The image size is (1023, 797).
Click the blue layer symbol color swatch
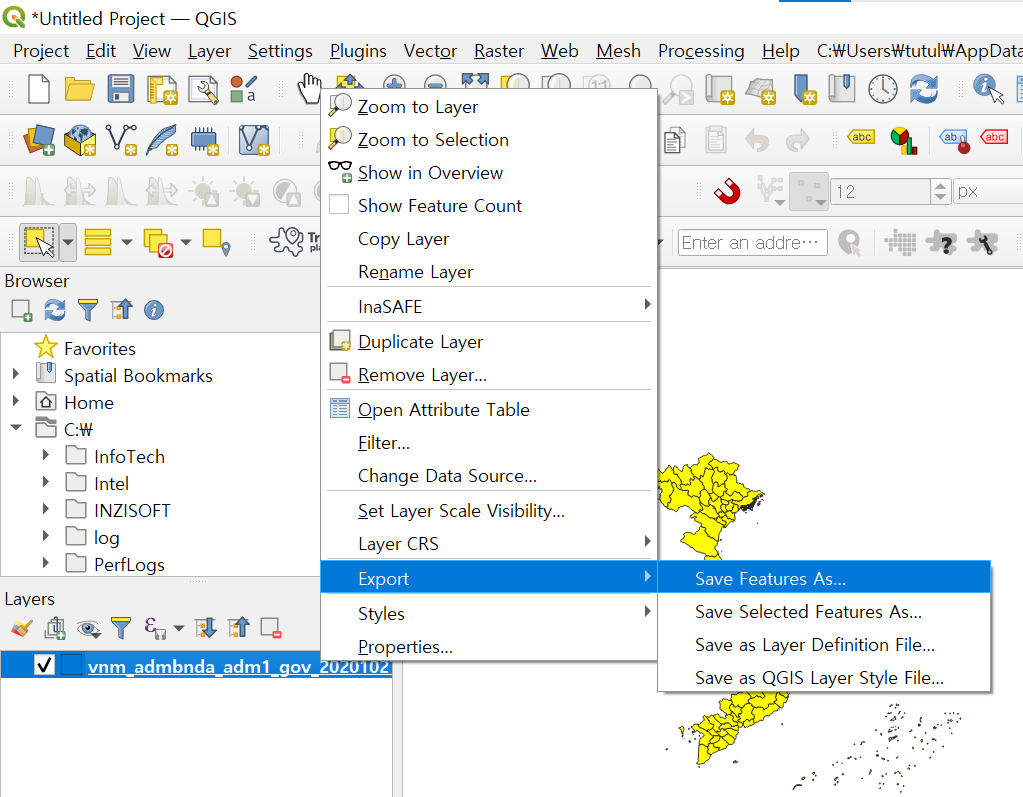pyautogui.click(x=71, y=665)
